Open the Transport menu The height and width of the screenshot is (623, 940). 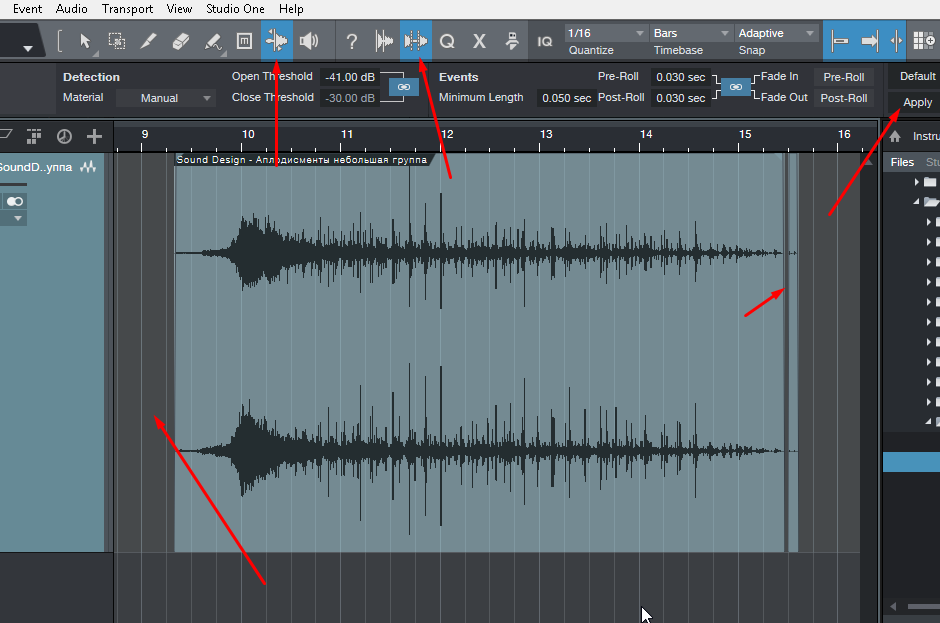pos(127,9)
